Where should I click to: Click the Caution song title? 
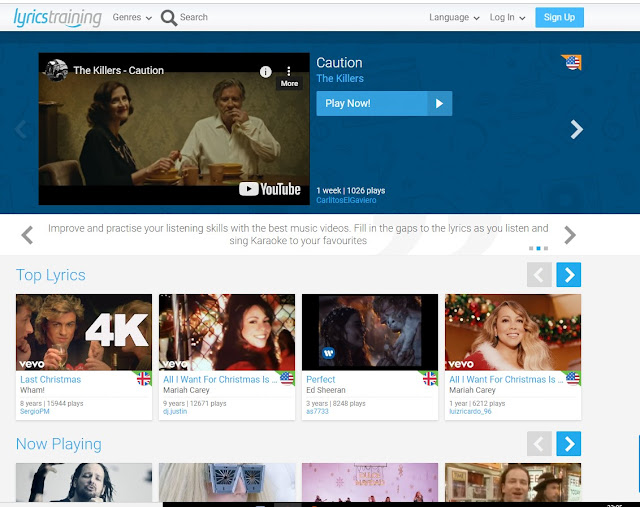[339, 62]
